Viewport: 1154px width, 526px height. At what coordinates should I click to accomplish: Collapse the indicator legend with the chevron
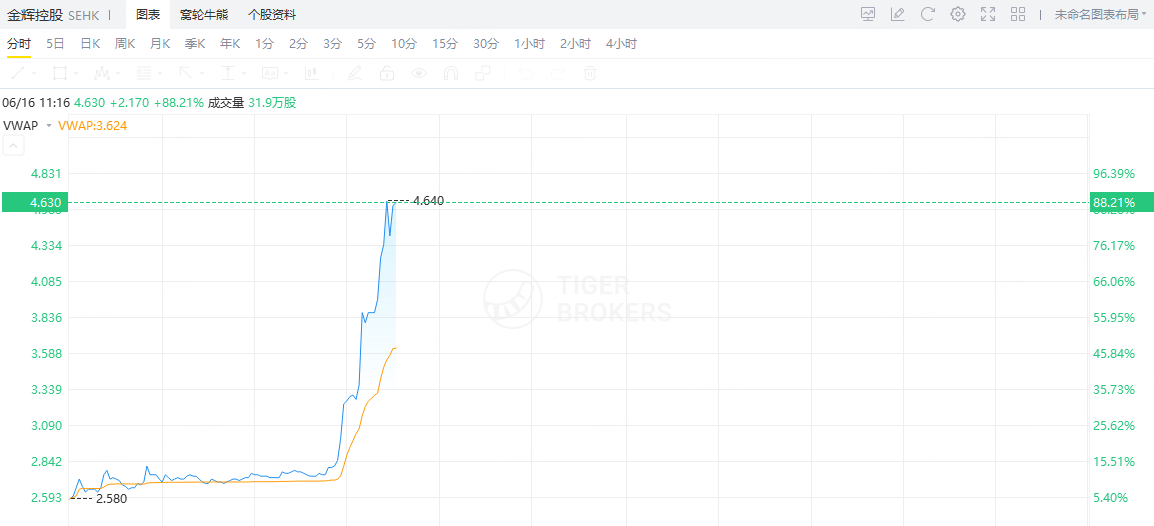[14, 146]
